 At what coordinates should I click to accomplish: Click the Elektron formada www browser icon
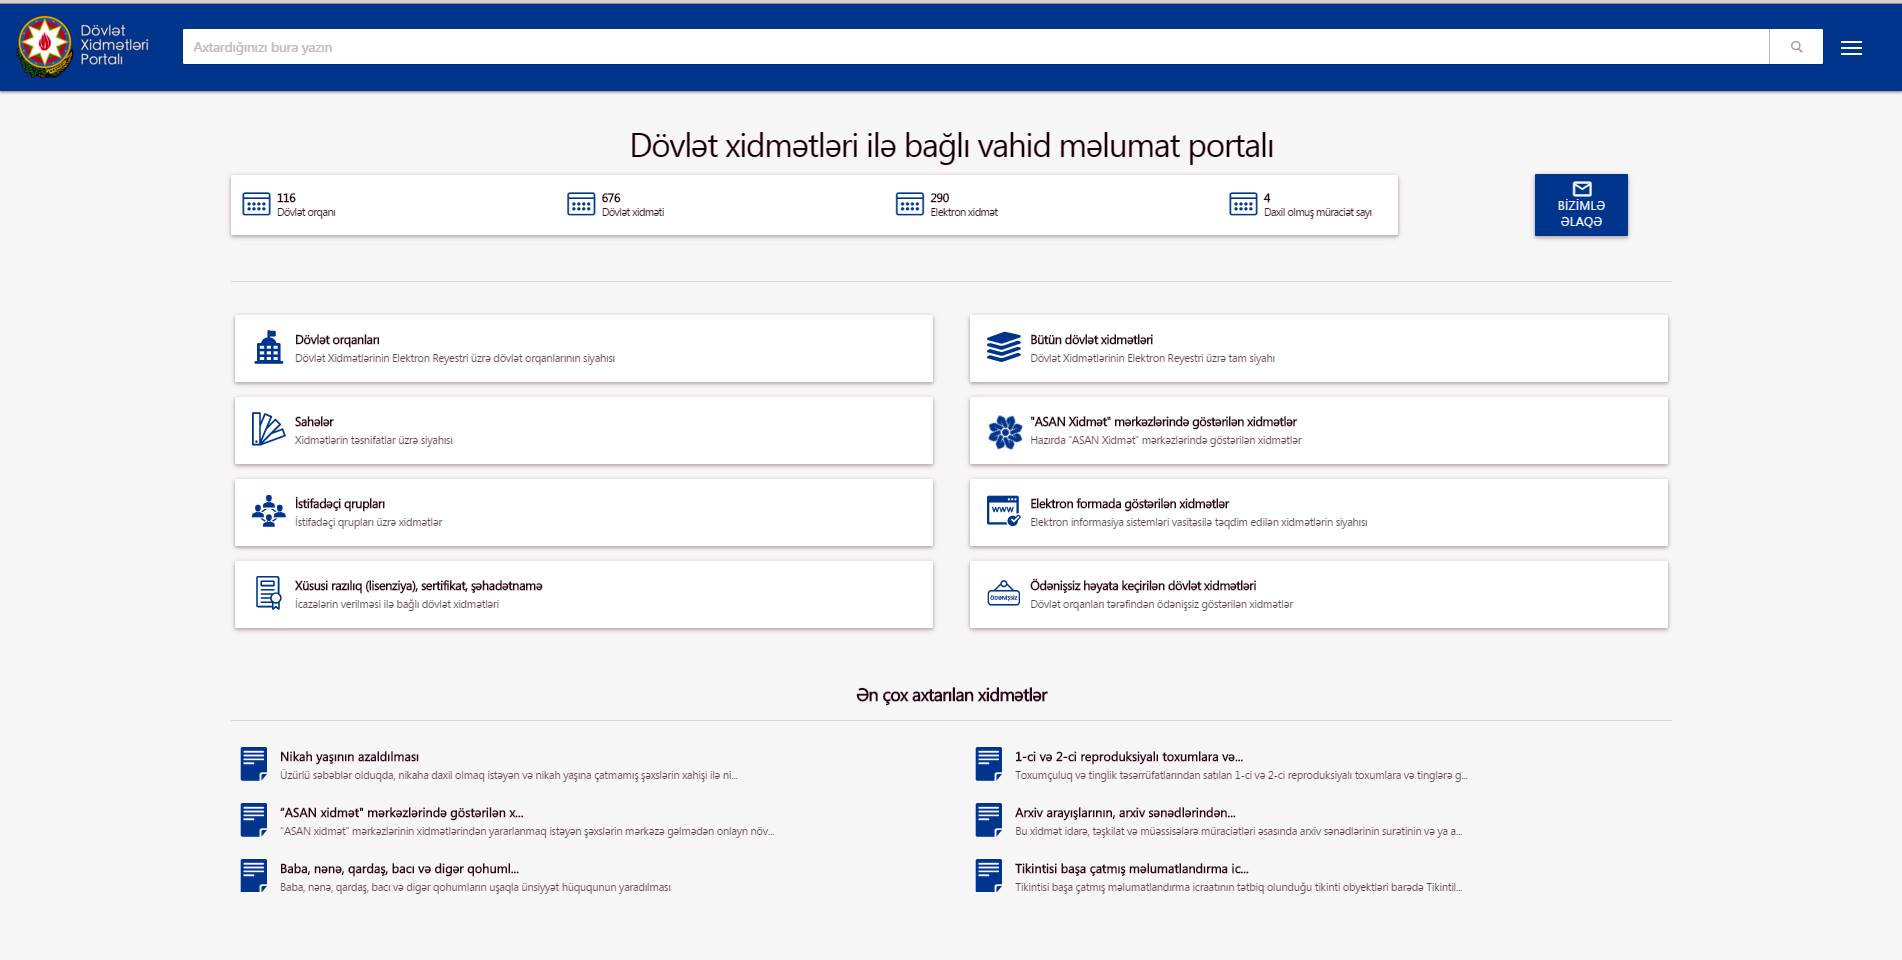(1003, 512)
